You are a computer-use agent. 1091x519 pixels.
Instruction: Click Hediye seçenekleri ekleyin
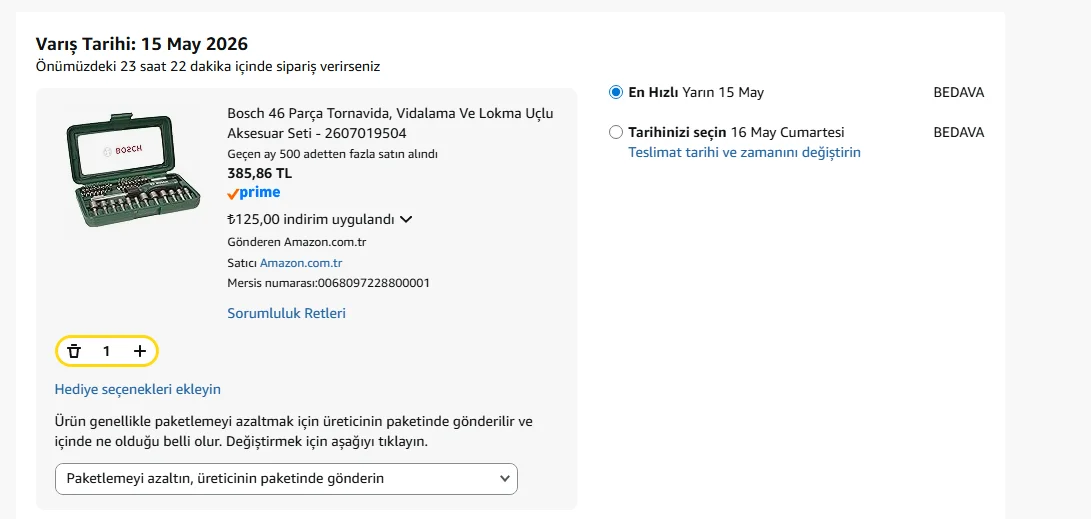click(x=138, y=390)
